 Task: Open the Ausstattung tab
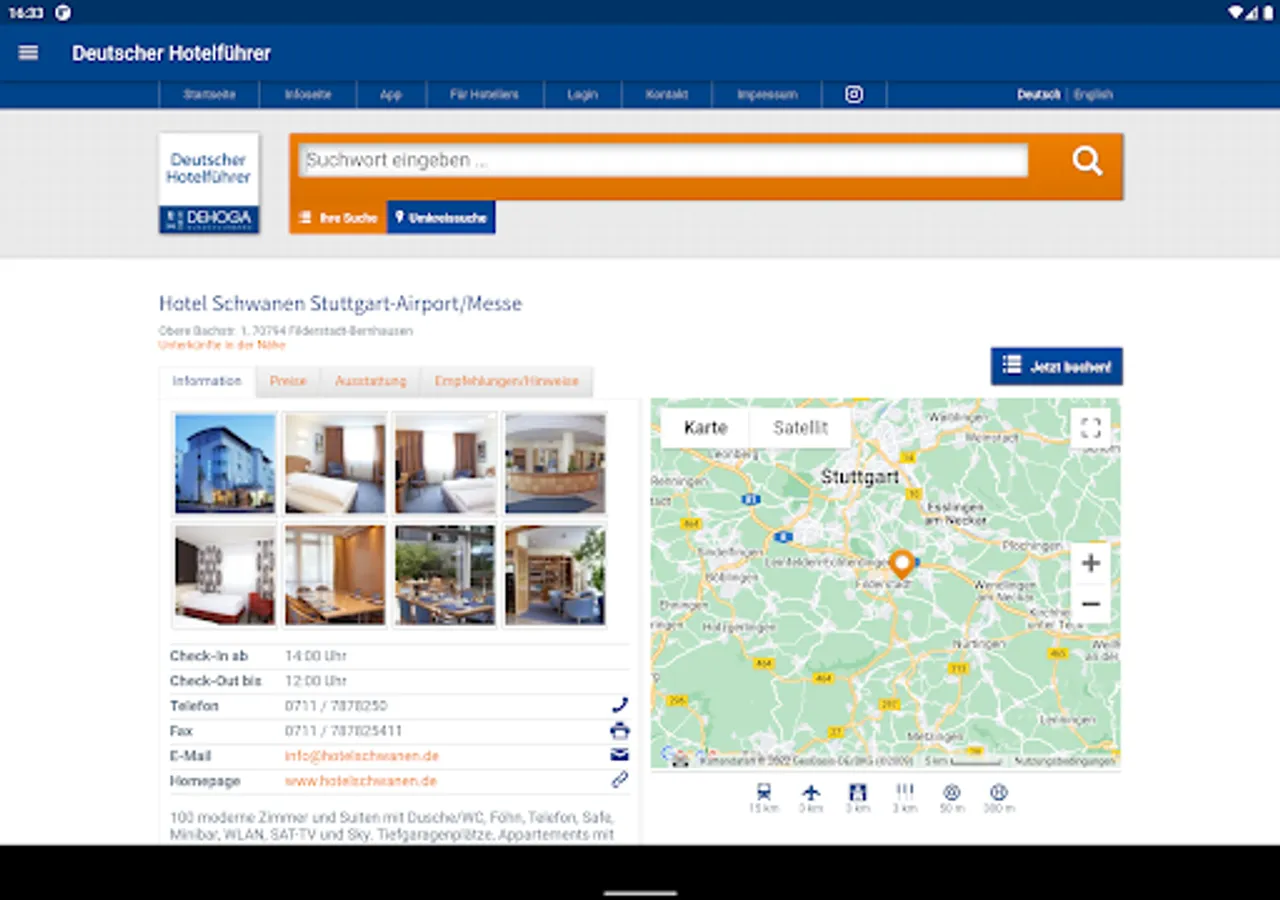click(371, 381)
